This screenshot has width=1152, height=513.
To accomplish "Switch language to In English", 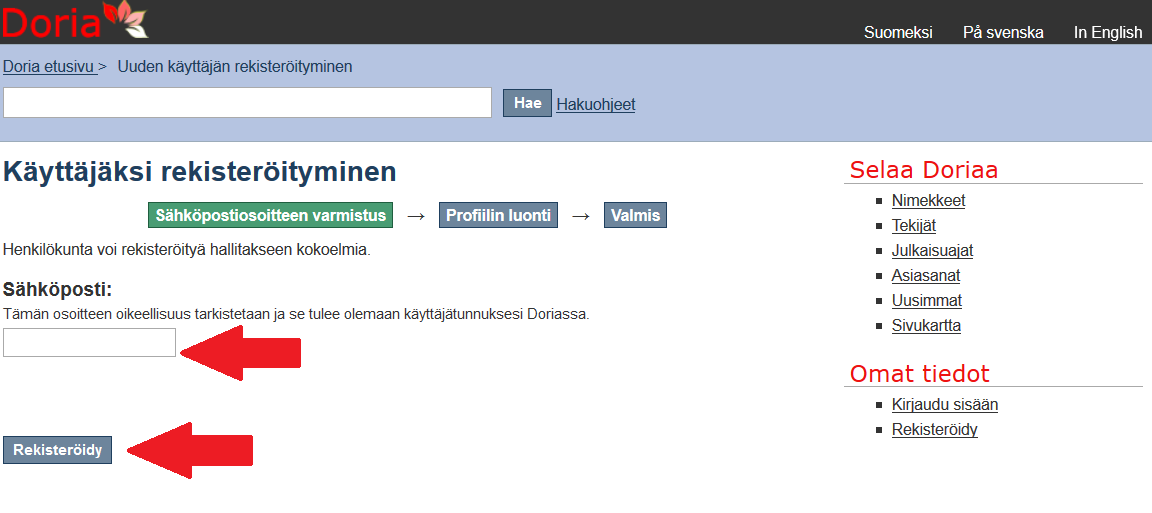I will (x=1108, y=32).
